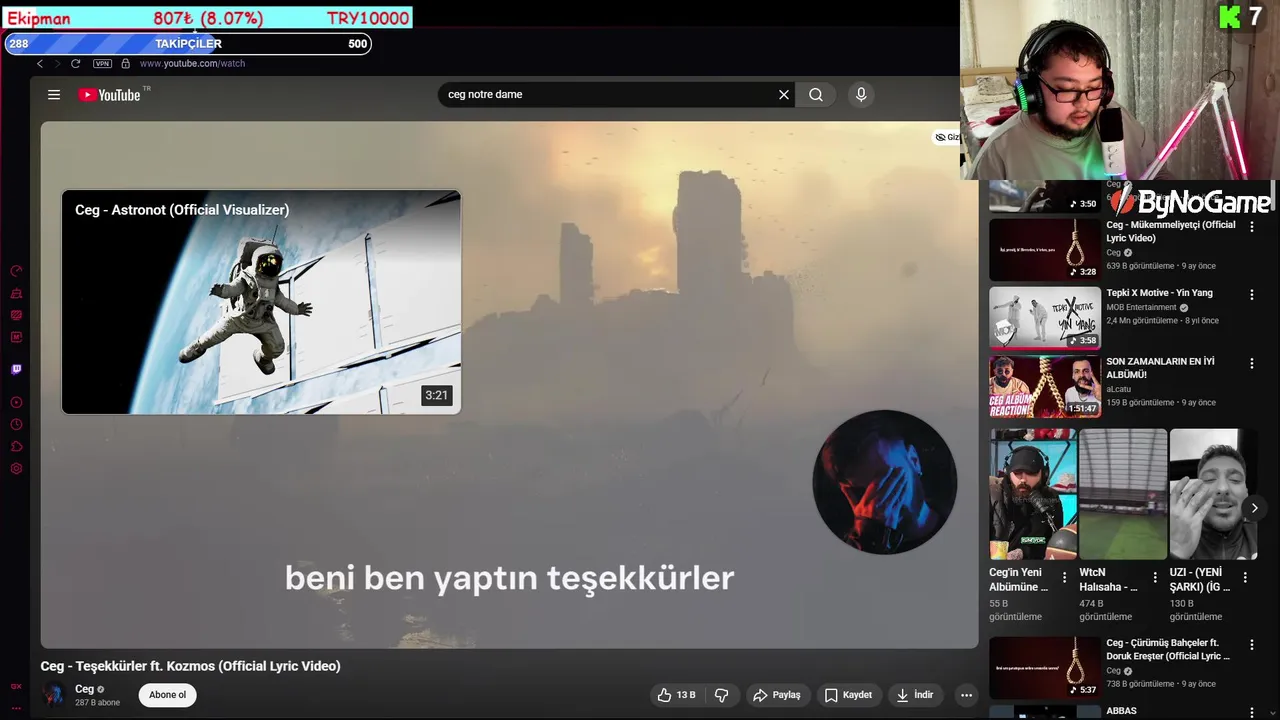Image resolution: width=1280 pixels, height=720 pixels.
Task: Open options menu for Yin Yang video
Action: click(1251, 295)
